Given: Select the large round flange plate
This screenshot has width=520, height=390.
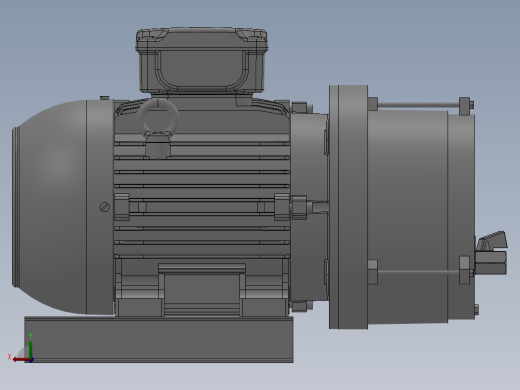Looking at the screenshot, I should [349, 207].
